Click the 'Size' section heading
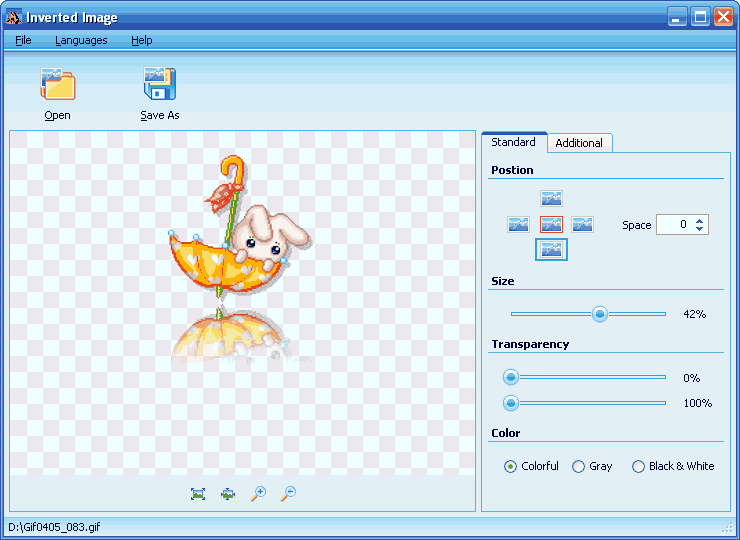 (502, 281)
